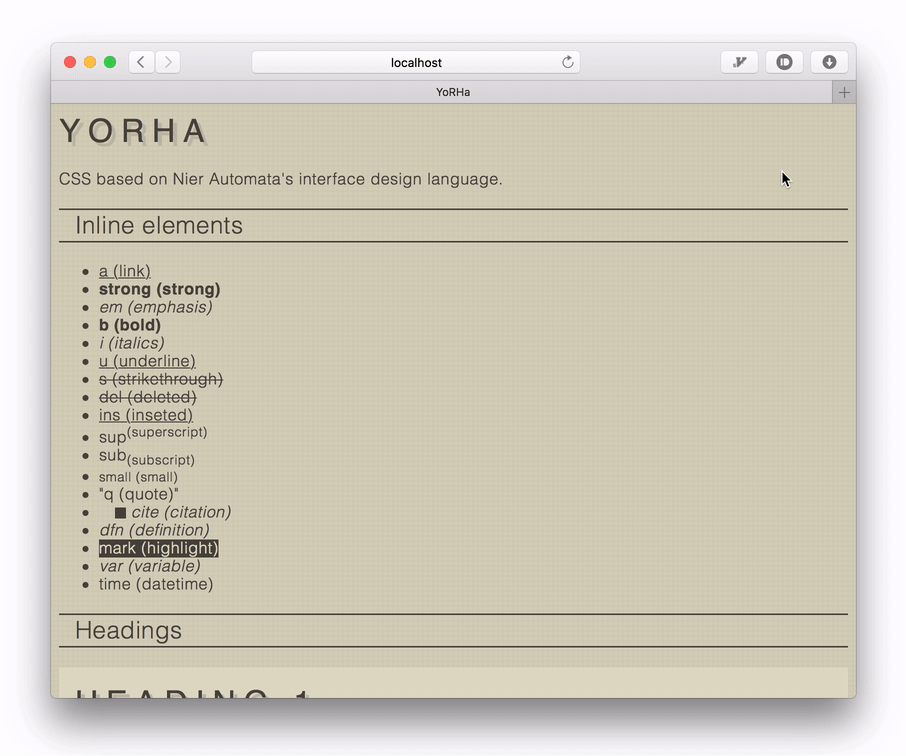The width and height of the screenshot is (906, 756).
Task: Click the 'dfn (definition)' text
Action: point(154,530)
